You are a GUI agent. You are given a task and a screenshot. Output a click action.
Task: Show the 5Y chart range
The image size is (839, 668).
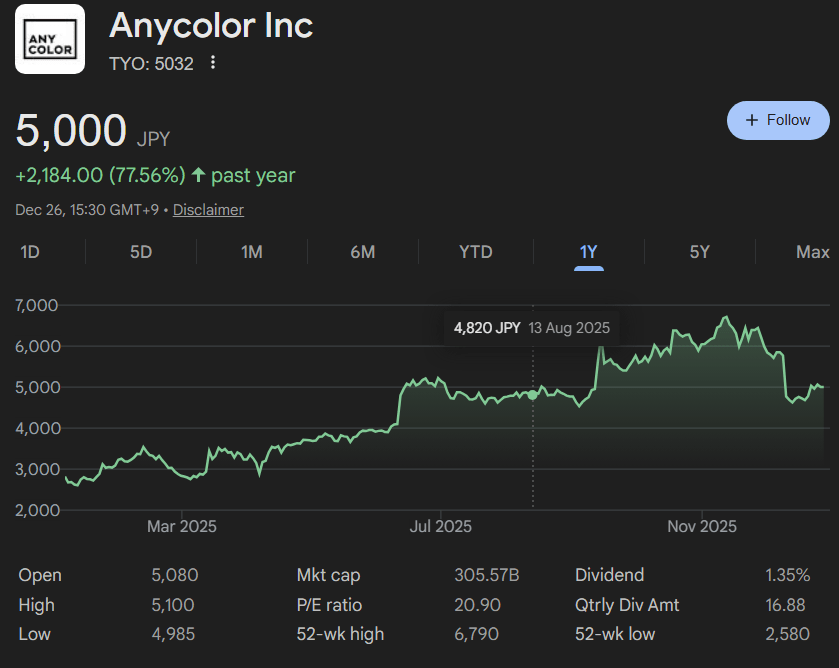pos(700,252)
